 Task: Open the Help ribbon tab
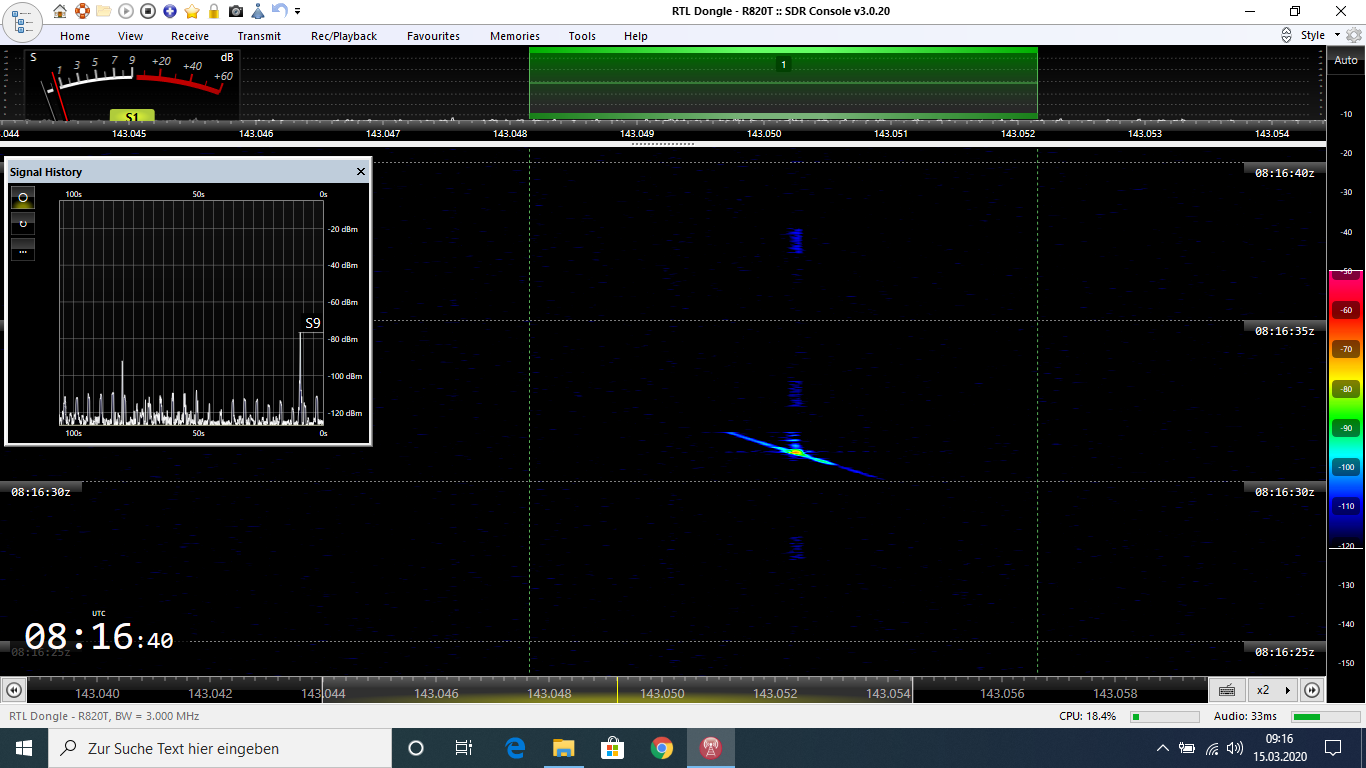point(636,36)
